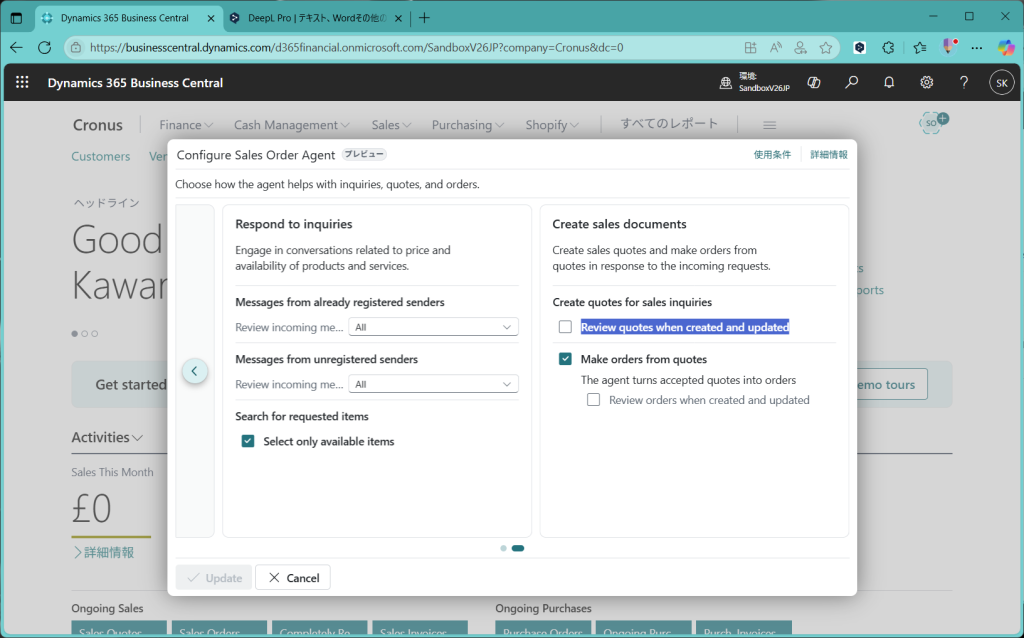View site information lock icon
Screen dimensions: 1024x638
76,48
